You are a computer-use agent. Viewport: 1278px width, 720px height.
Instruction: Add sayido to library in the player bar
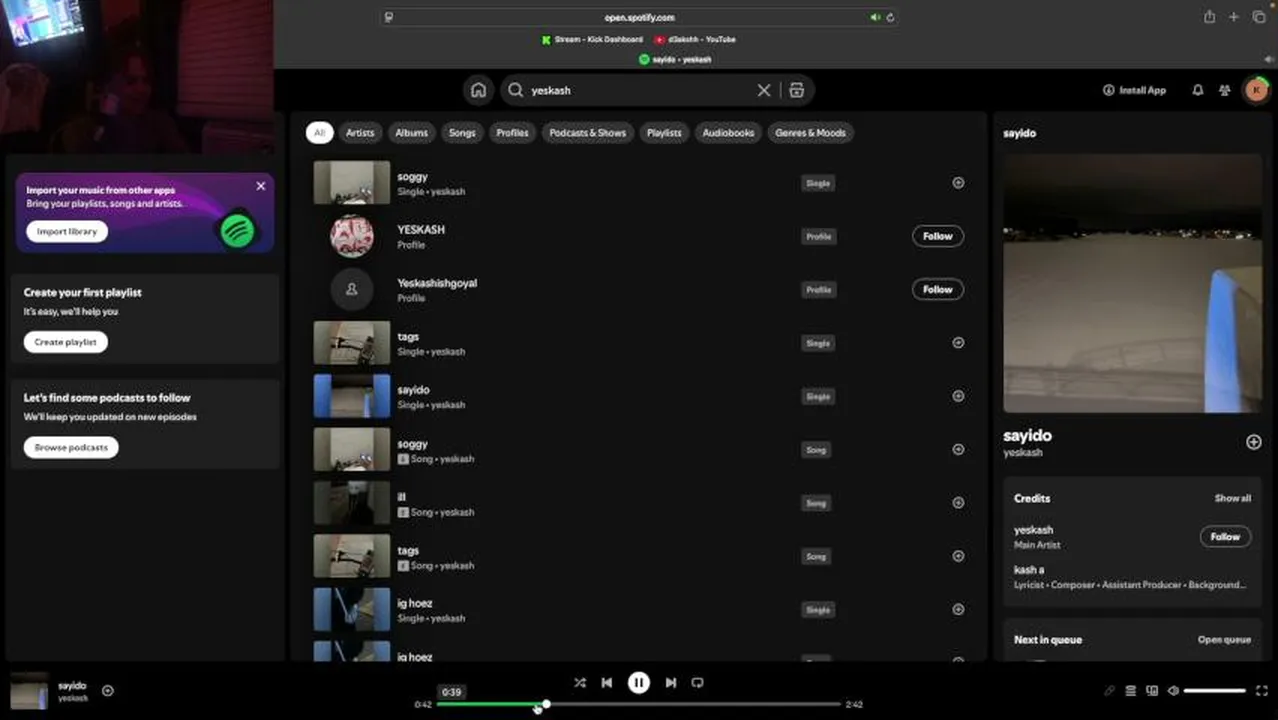pos(108,690)
